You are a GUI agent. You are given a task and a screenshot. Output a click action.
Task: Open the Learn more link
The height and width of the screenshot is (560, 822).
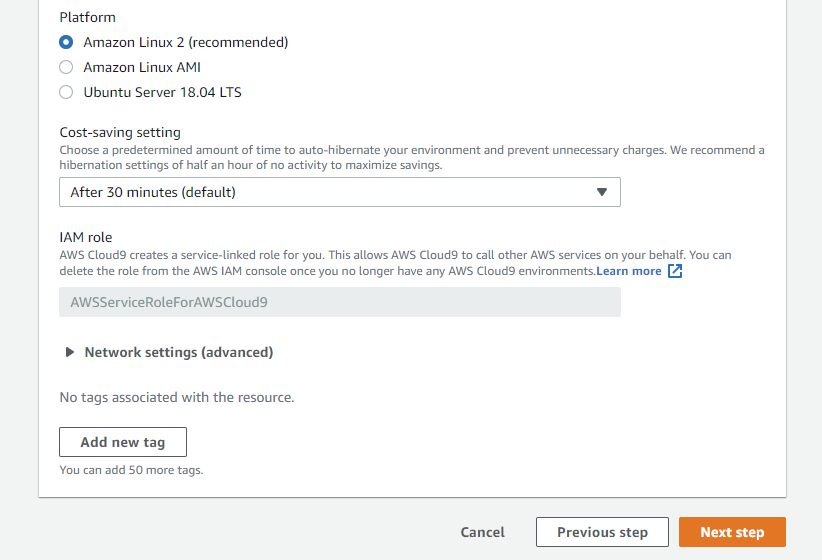coord(629,271)
